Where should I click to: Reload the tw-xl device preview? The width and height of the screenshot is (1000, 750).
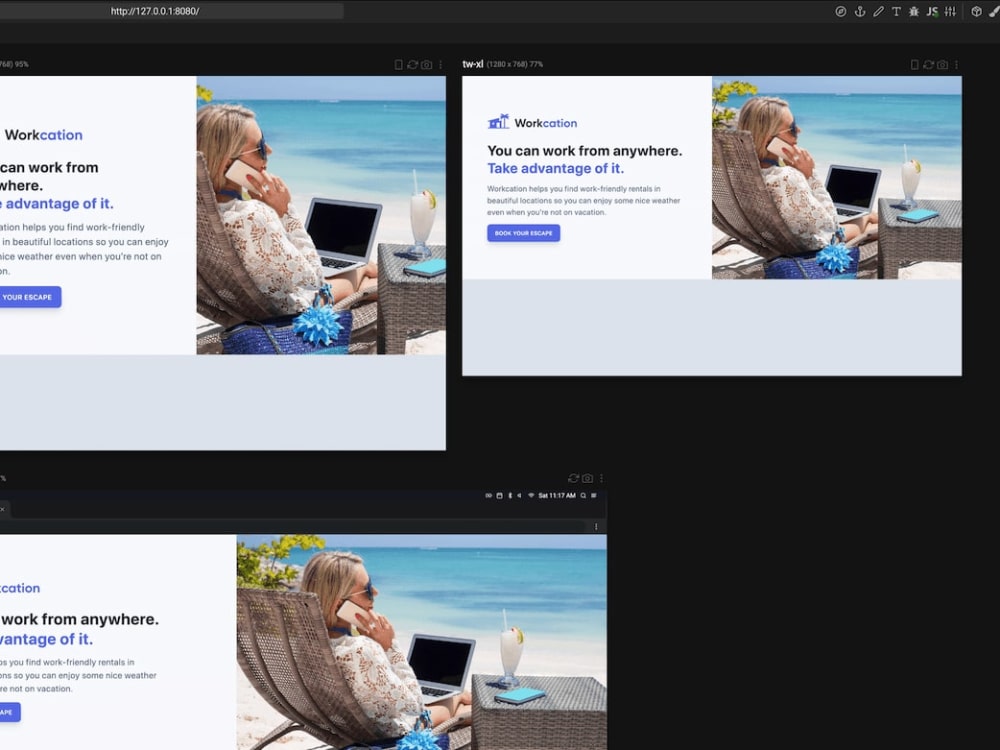[x=929, y=64]
